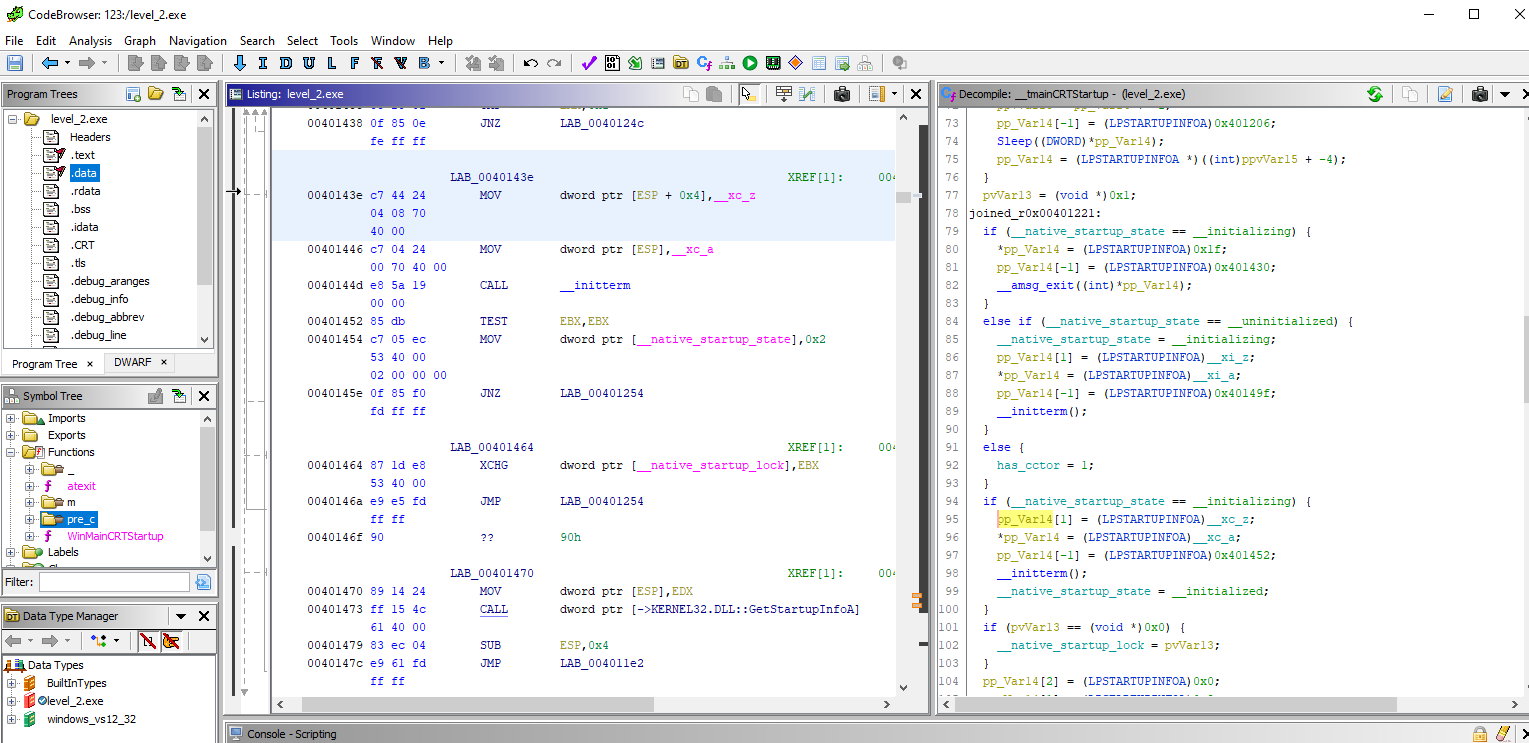This screenshot has height=743, width=1529.
Task: Expand the Imports folder in Symbol Tree
Action: pyautogui.click(x=12, y=418)
